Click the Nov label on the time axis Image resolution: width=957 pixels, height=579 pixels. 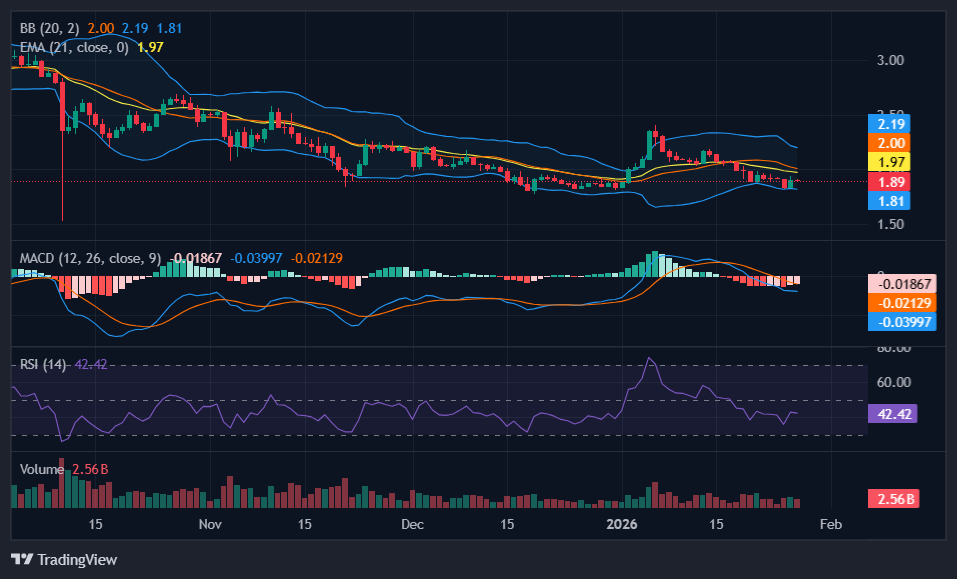tap(209, 523)
